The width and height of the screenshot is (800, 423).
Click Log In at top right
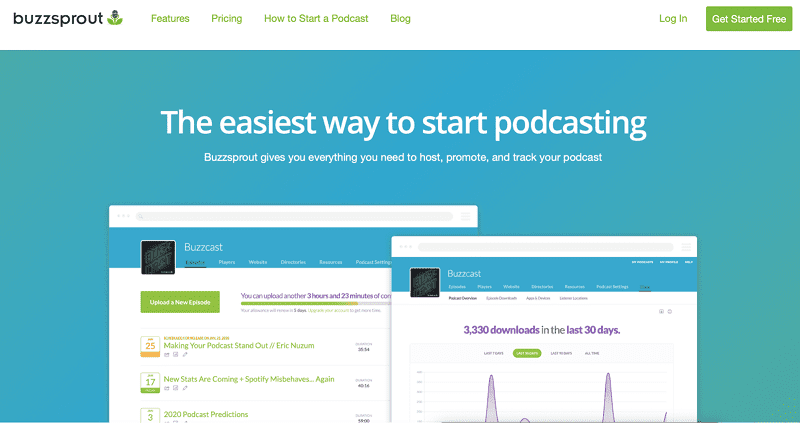click(673, 18)
